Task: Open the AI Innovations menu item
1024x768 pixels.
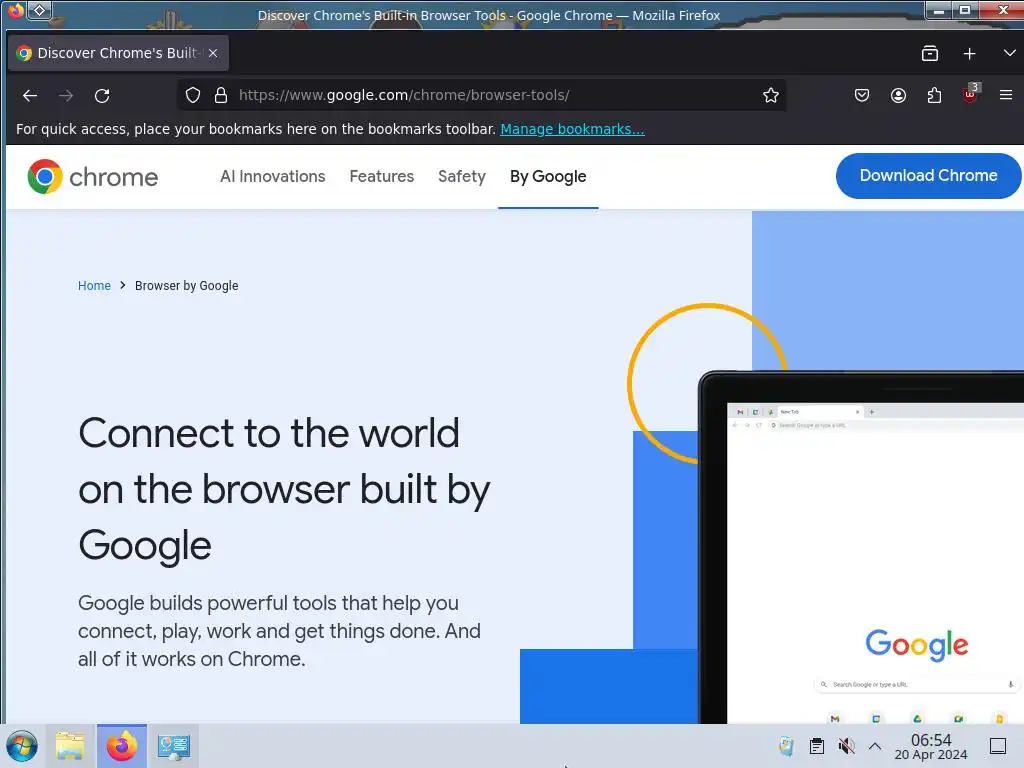Action: pos(272,176)
